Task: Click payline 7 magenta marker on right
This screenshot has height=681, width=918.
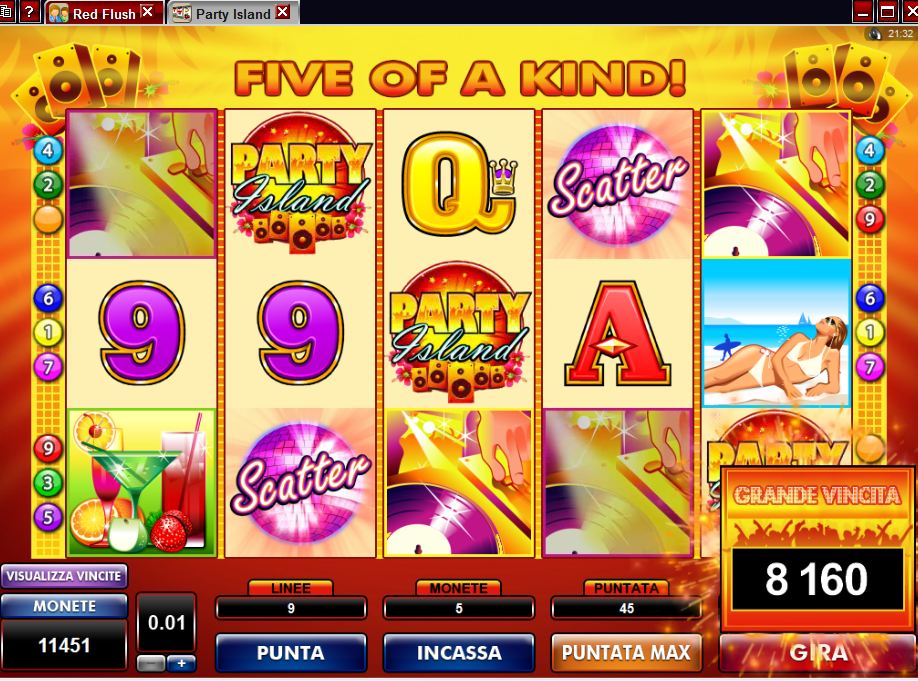Action: (x=869, y=367)
